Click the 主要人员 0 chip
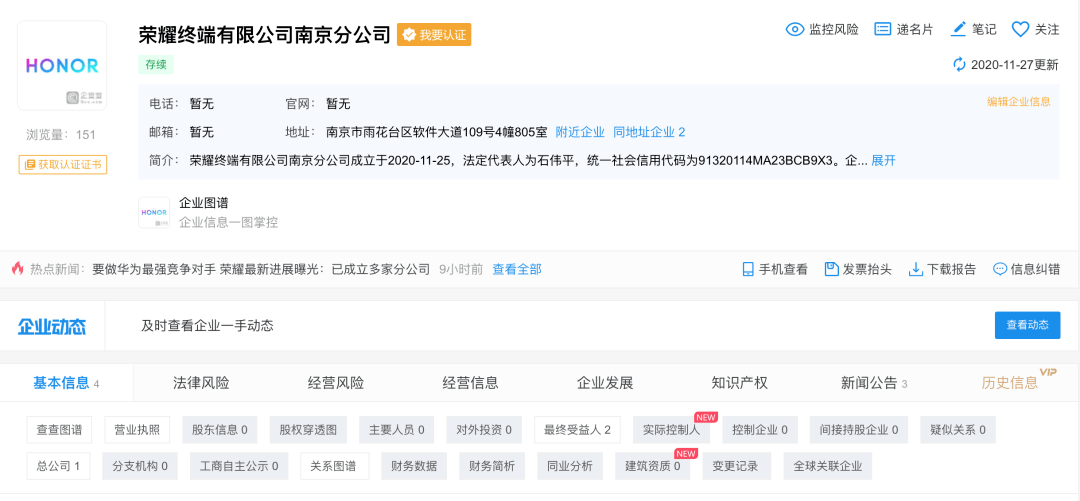Screen dimensions: 1080x501 click(x=397, y=430)
